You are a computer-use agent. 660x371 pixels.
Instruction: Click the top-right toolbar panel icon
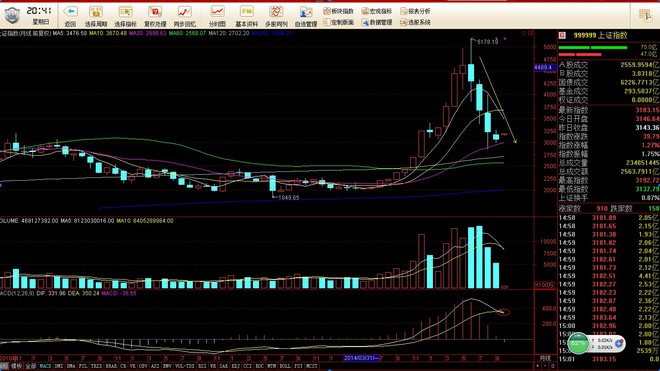[645, 15]
